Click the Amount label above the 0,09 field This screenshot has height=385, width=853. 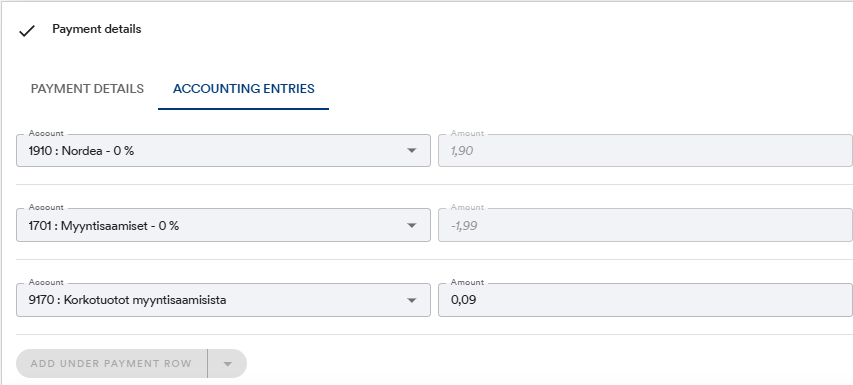pyautogui.click(x=467, y=282)
